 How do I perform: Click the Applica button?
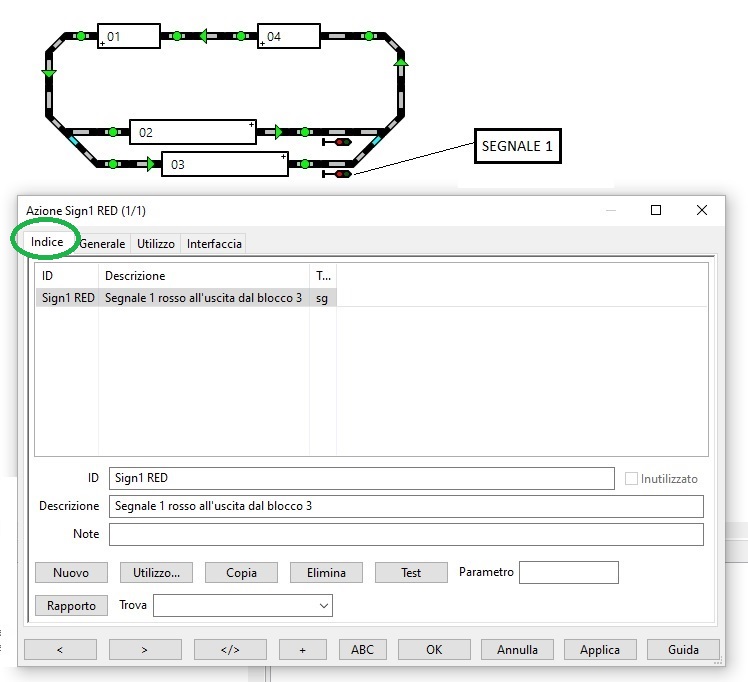(600, 649)
